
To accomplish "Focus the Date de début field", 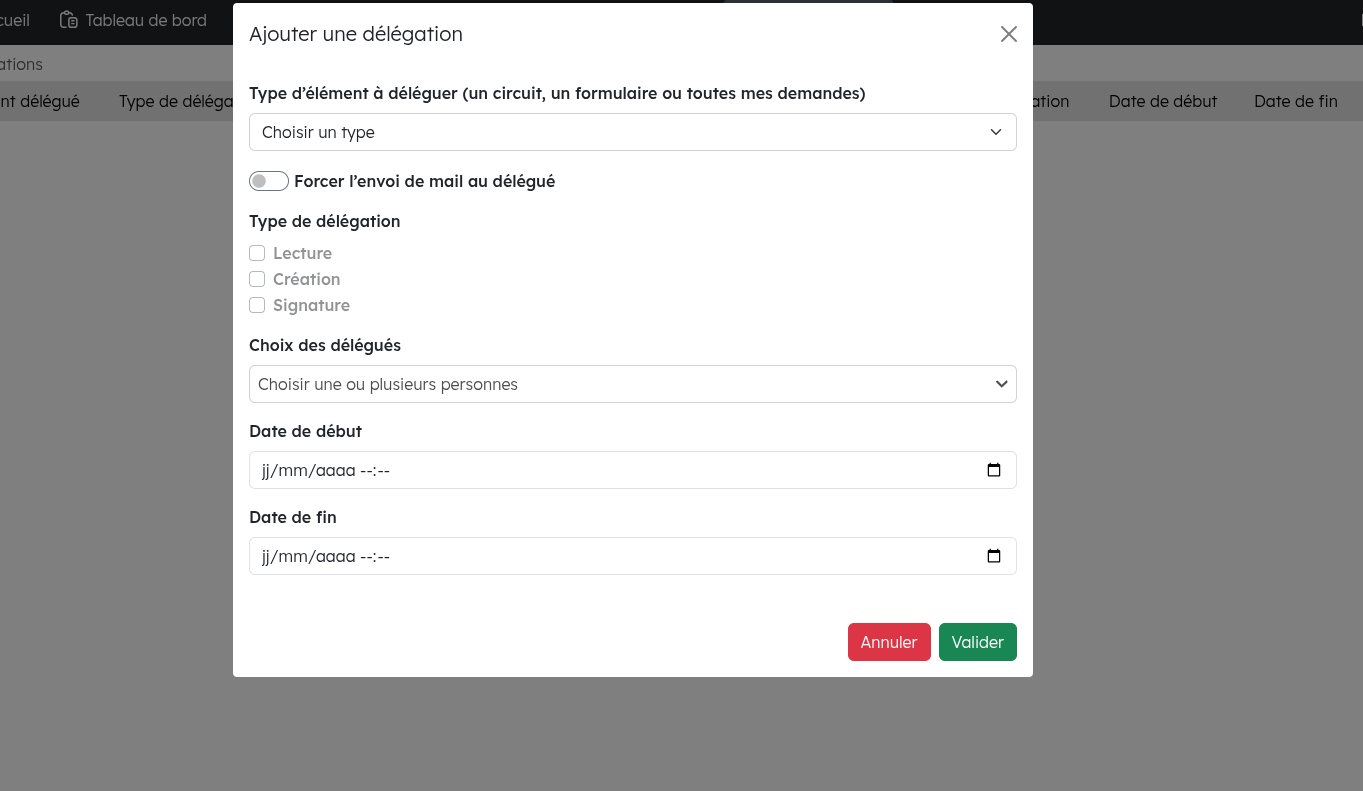I will 600,470.
